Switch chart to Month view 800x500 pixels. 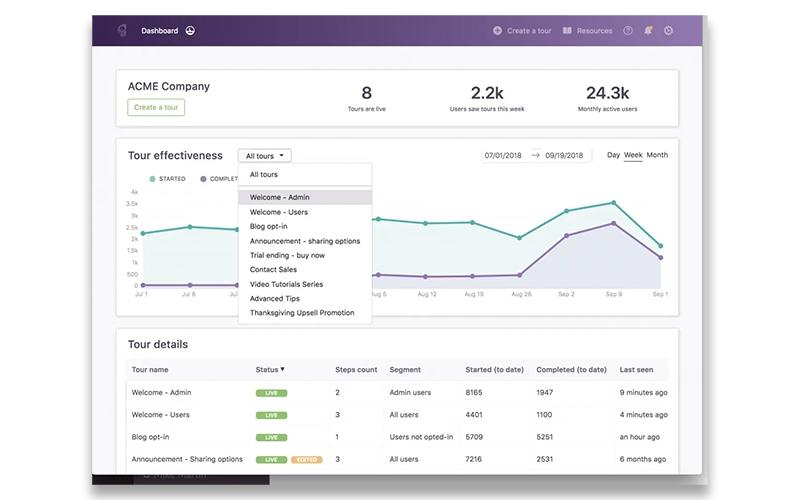pyautogui.click(x=657, y=155)
